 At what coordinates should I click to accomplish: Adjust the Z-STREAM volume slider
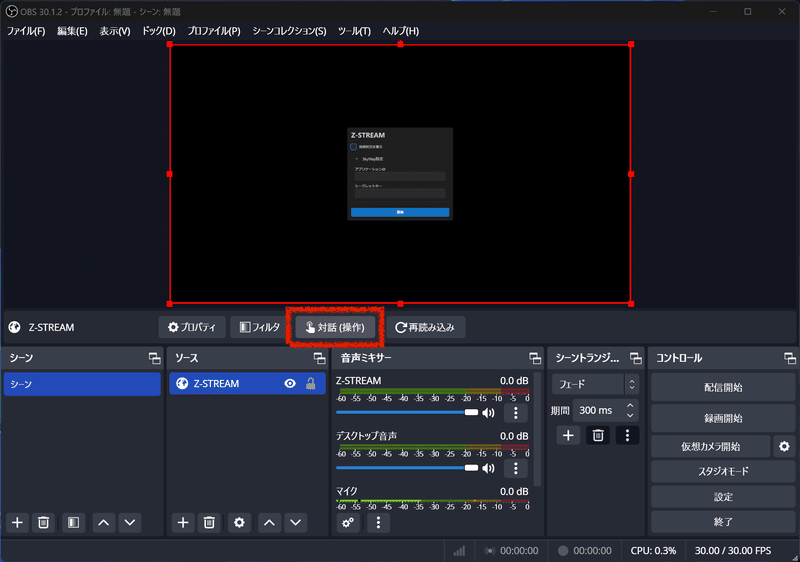click(x=407, y=412)
